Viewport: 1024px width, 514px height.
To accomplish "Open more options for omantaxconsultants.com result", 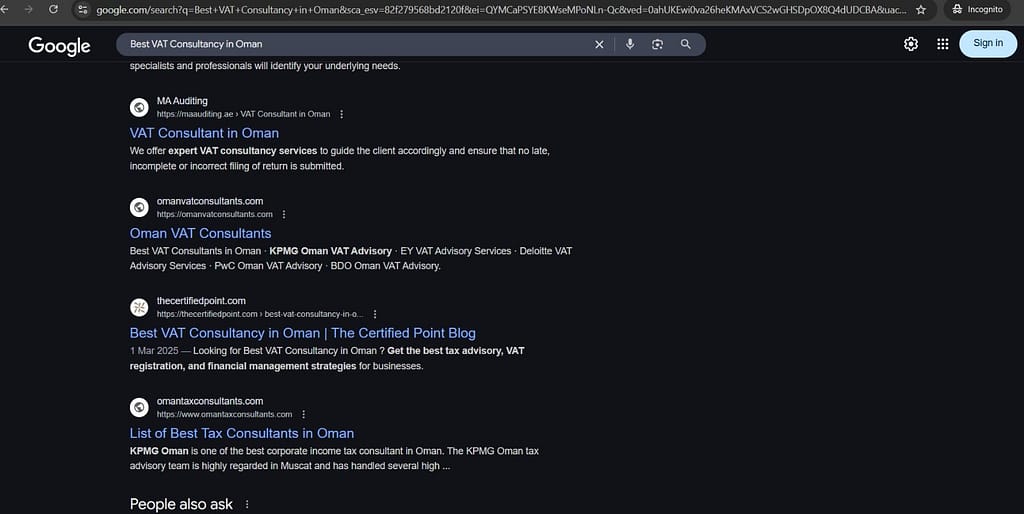I will [x=303, y=414].
